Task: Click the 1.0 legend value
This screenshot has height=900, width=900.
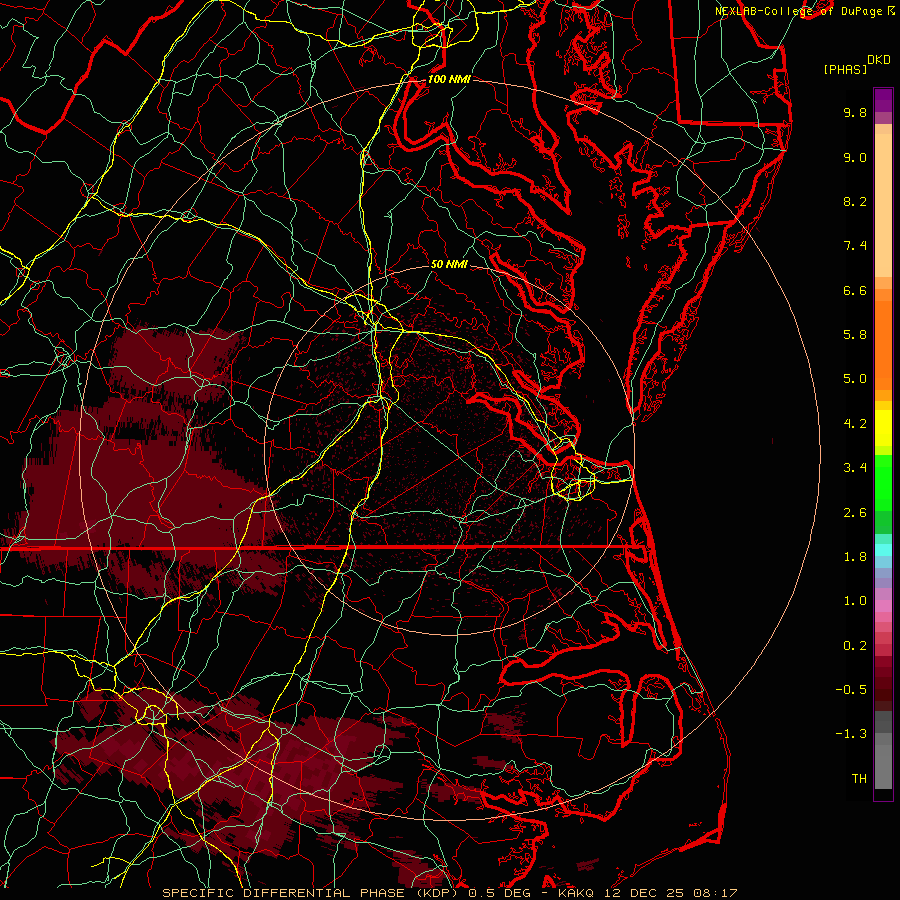Action: (x=855, y=601)
